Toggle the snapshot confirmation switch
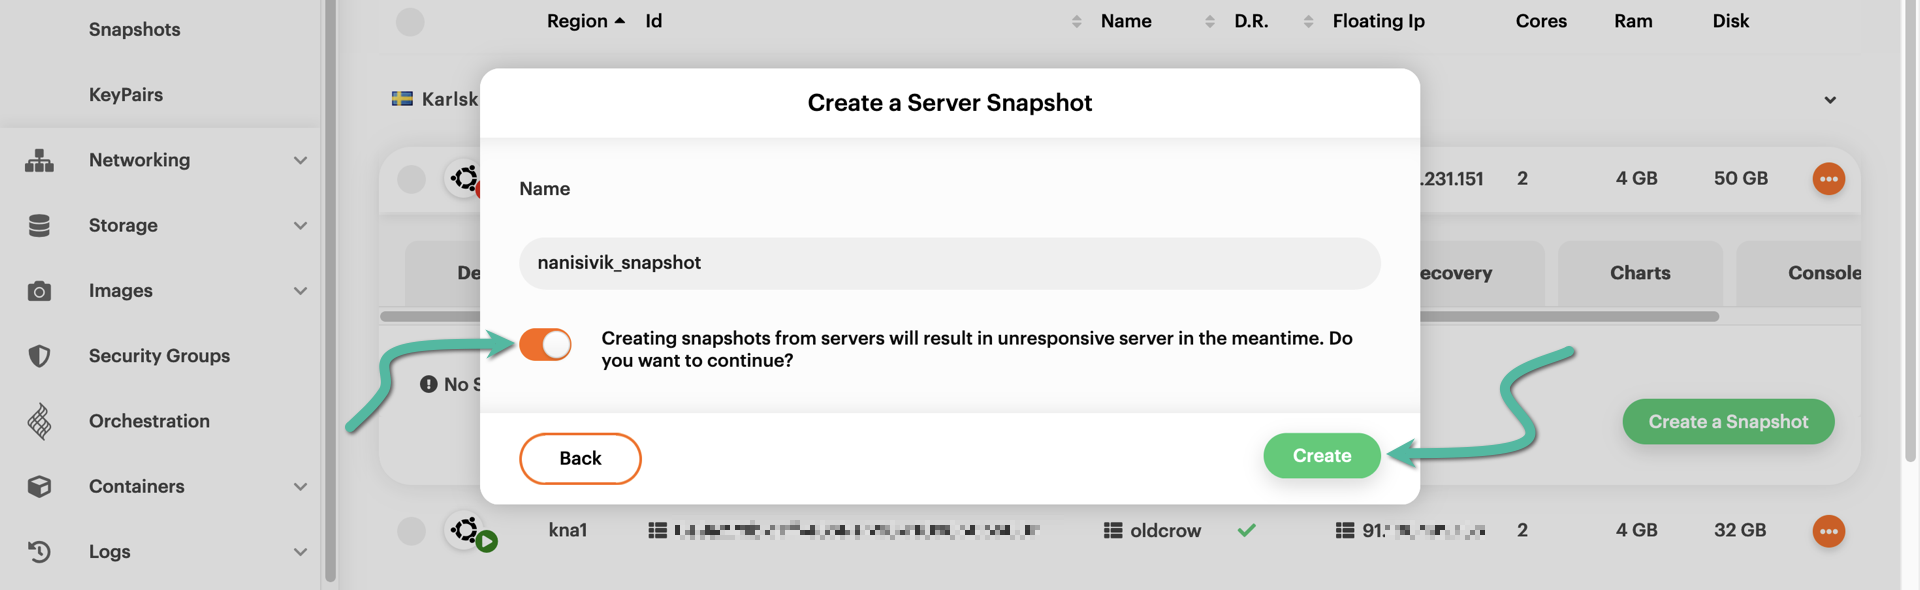 coord(545,345)
